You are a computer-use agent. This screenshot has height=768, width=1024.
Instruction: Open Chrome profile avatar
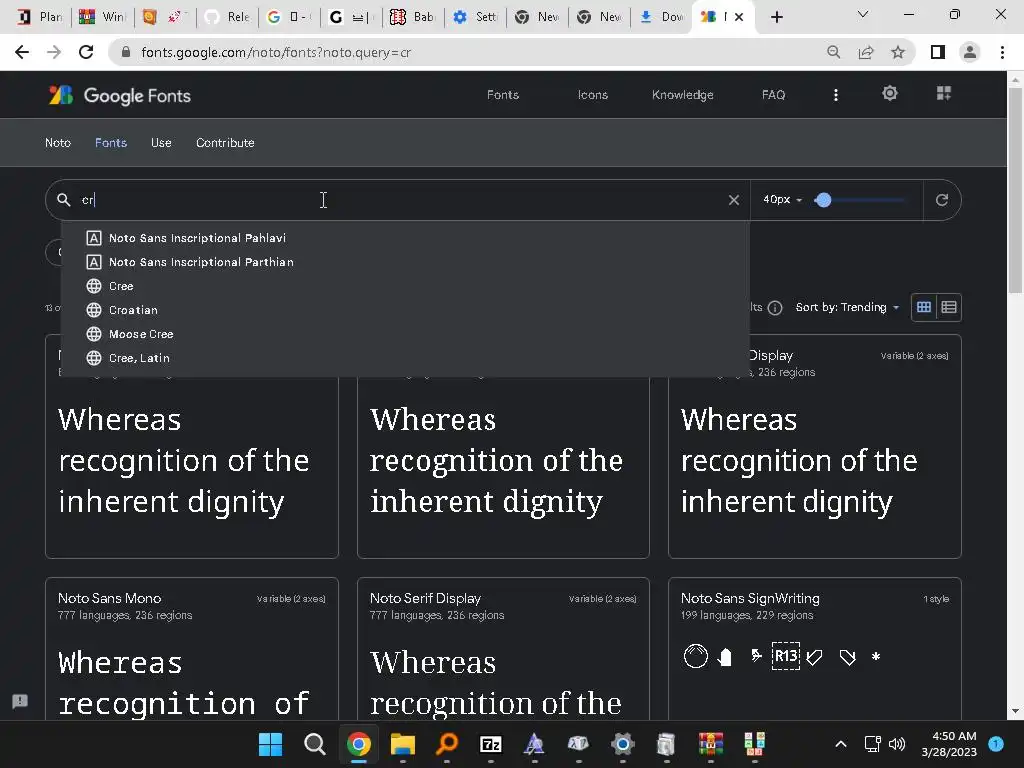click(970, 52)
